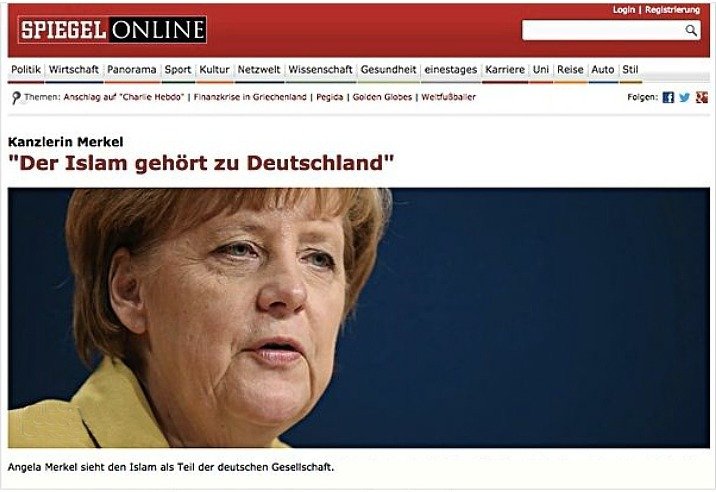The width and height of the screenshot is (716, 492).
Task: Go to the Panorama section
Action: pos(132,70)
